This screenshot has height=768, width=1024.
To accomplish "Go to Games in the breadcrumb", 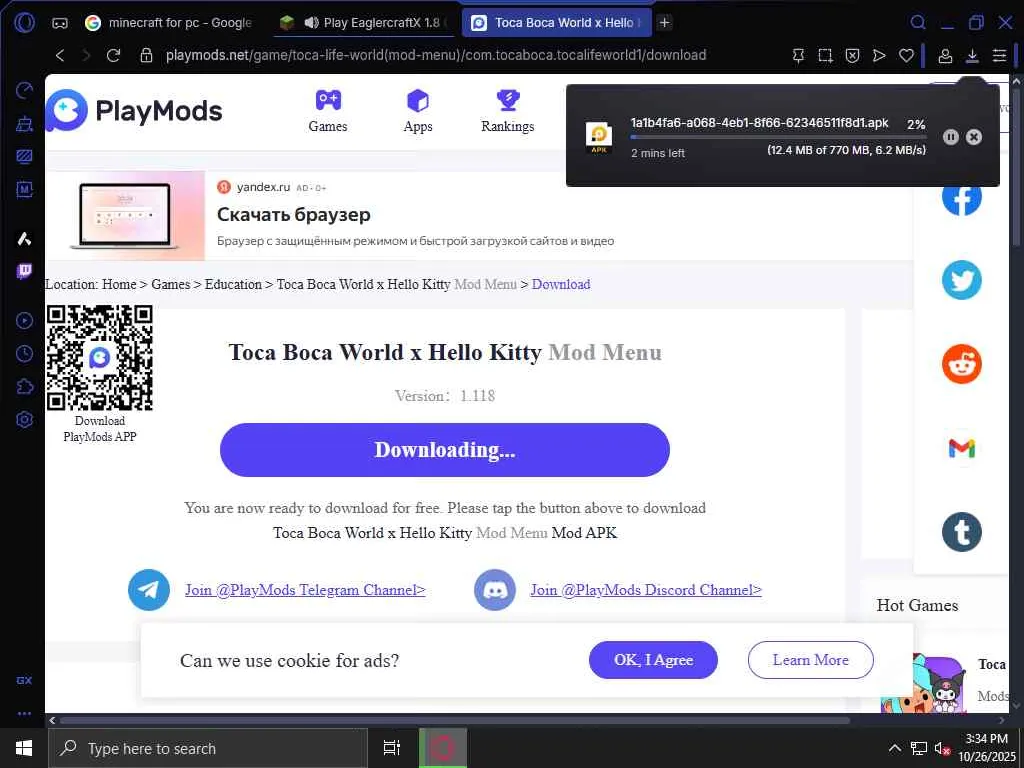I will click(x=170, y=284).
